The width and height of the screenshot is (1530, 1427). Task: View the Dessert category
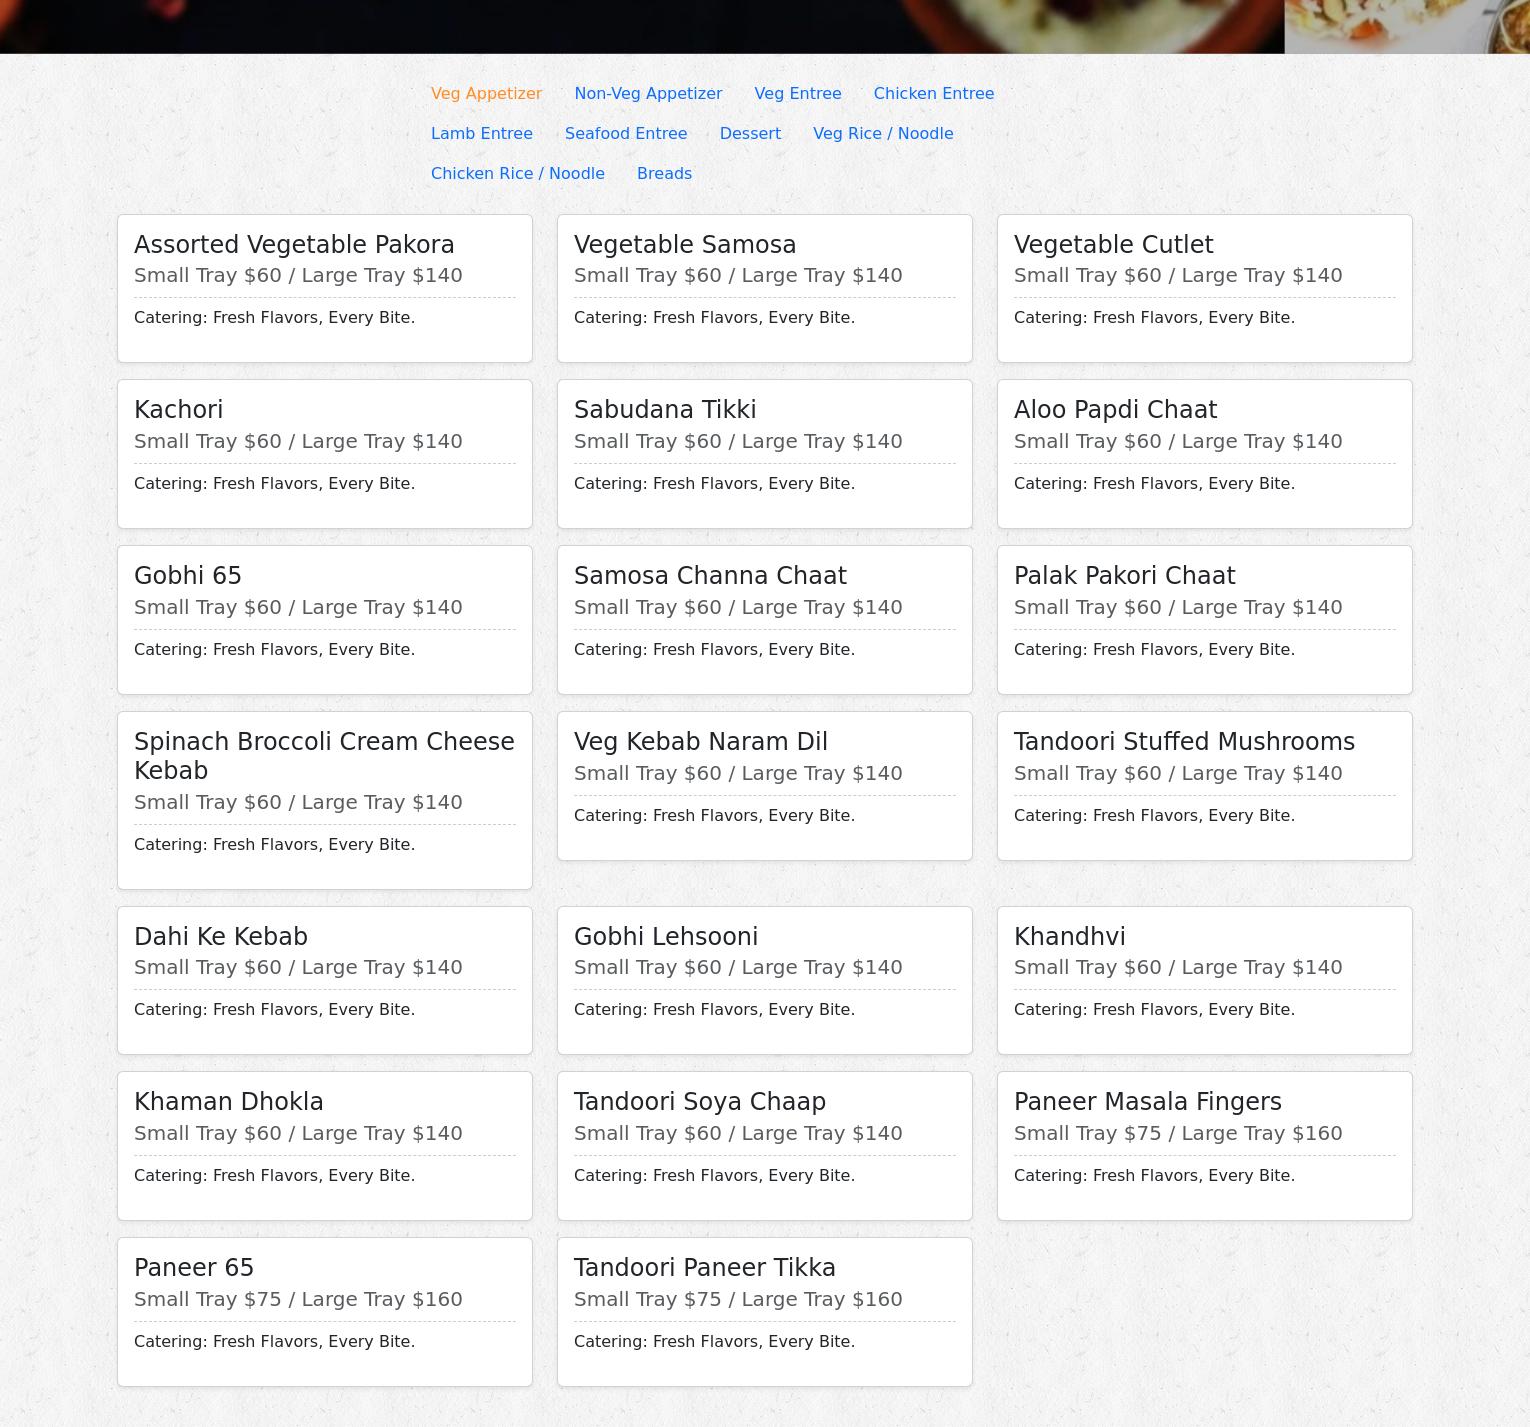pos(750,133)
